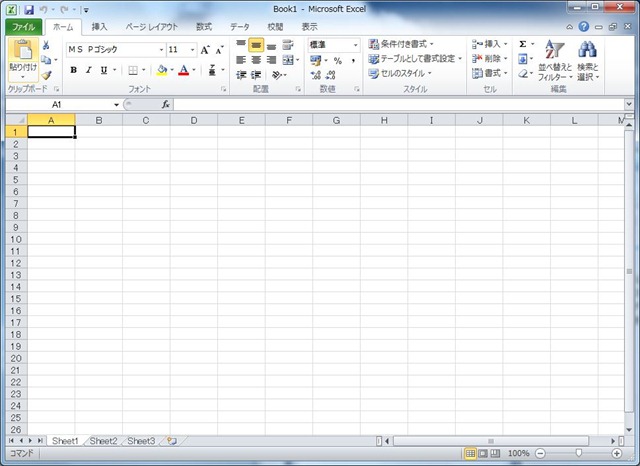Open the number format dropdown 標準
The width and height of the screenshot is (640, 466).
click(x=356, y=45)
